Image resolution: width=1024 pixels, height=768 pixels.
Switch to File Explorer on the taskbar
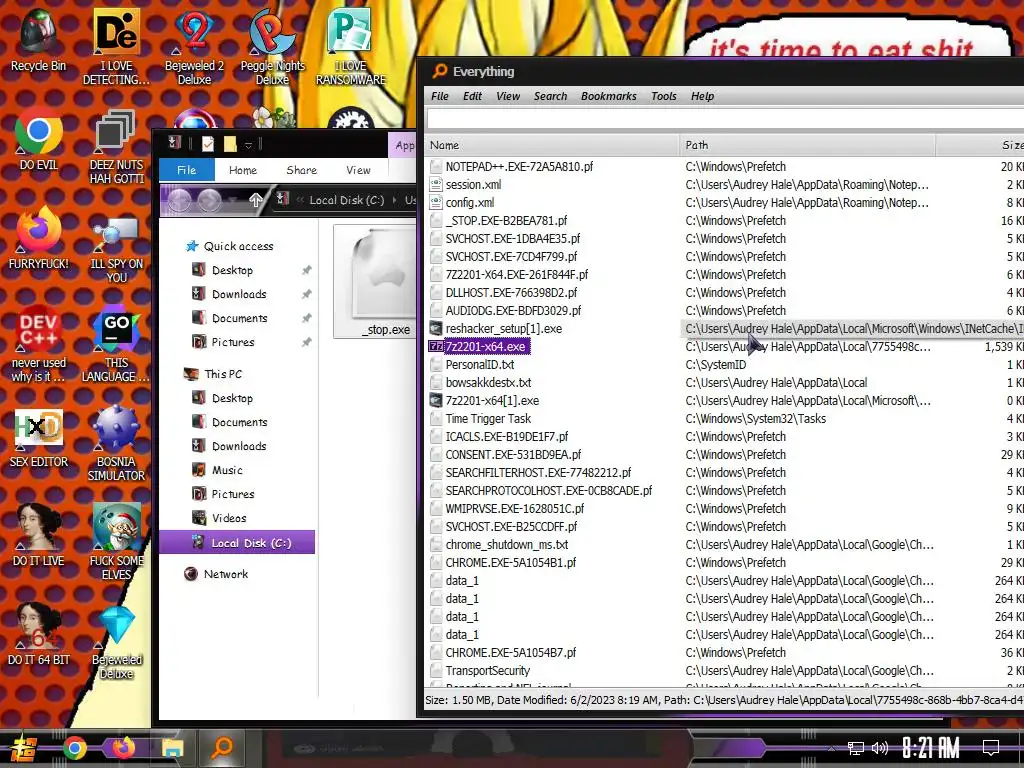tap(173, 748)
